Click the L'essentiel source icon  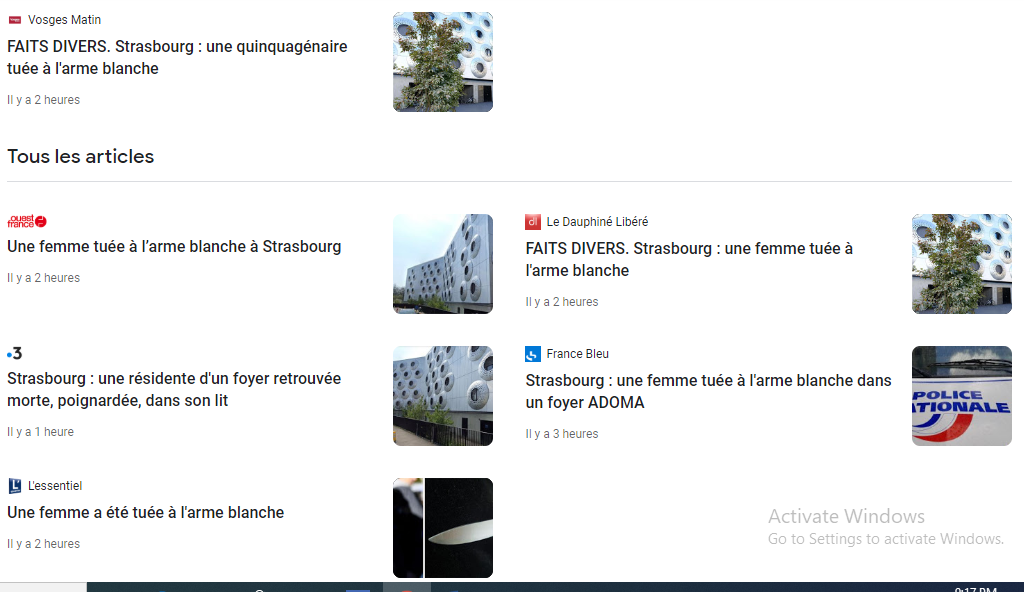(14, 485)
